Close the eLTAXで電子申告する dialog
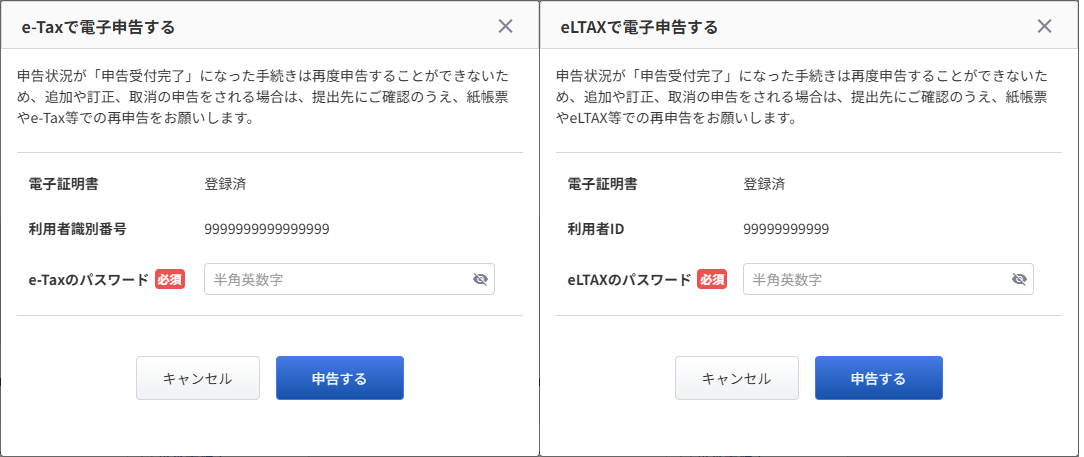 1045,26
